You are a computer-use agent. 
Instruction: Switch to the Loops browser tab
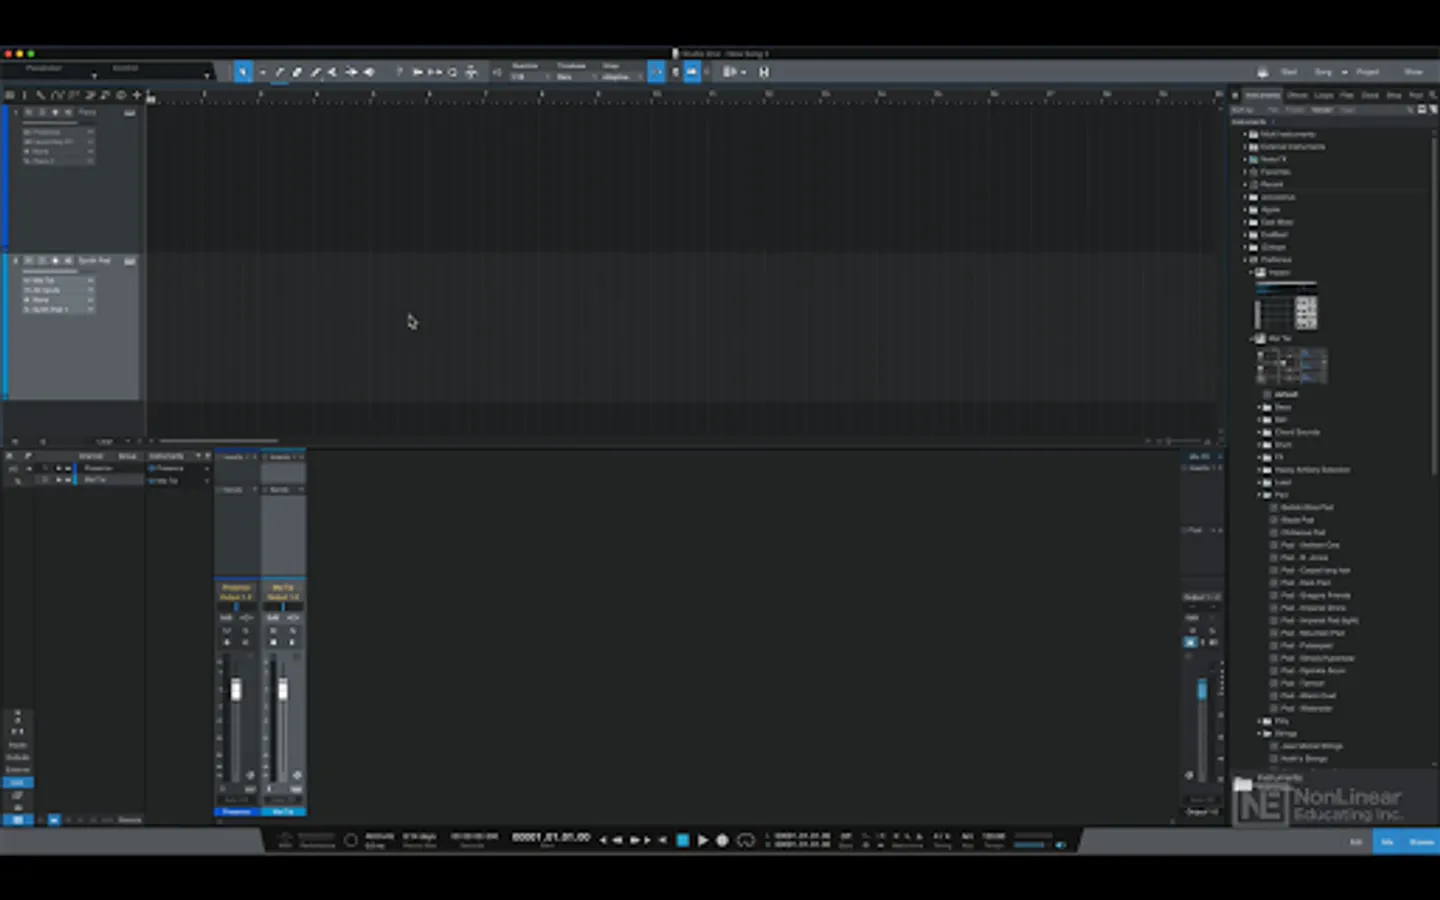pos(1324,95)
